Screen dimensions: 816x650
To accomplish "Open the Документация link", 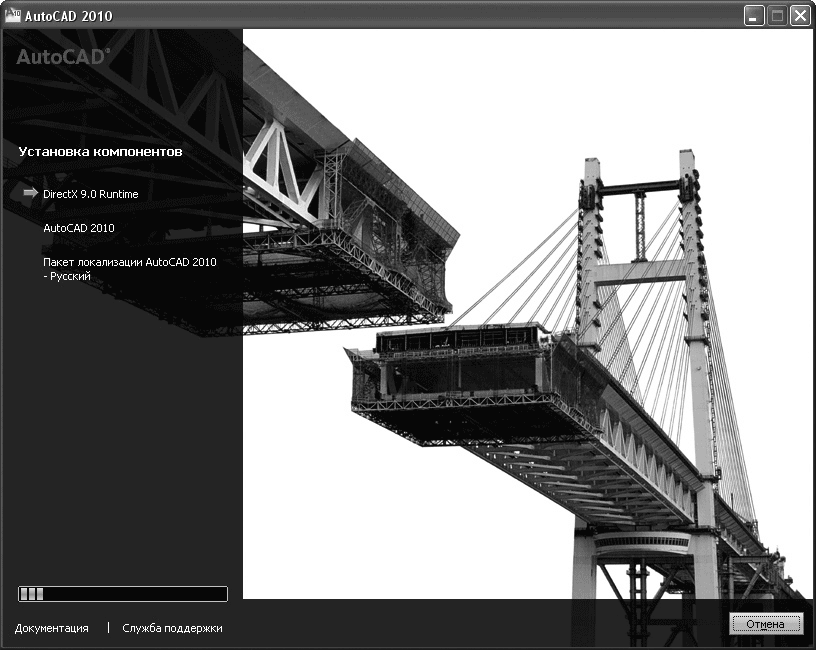I will (x=52, y=628).
